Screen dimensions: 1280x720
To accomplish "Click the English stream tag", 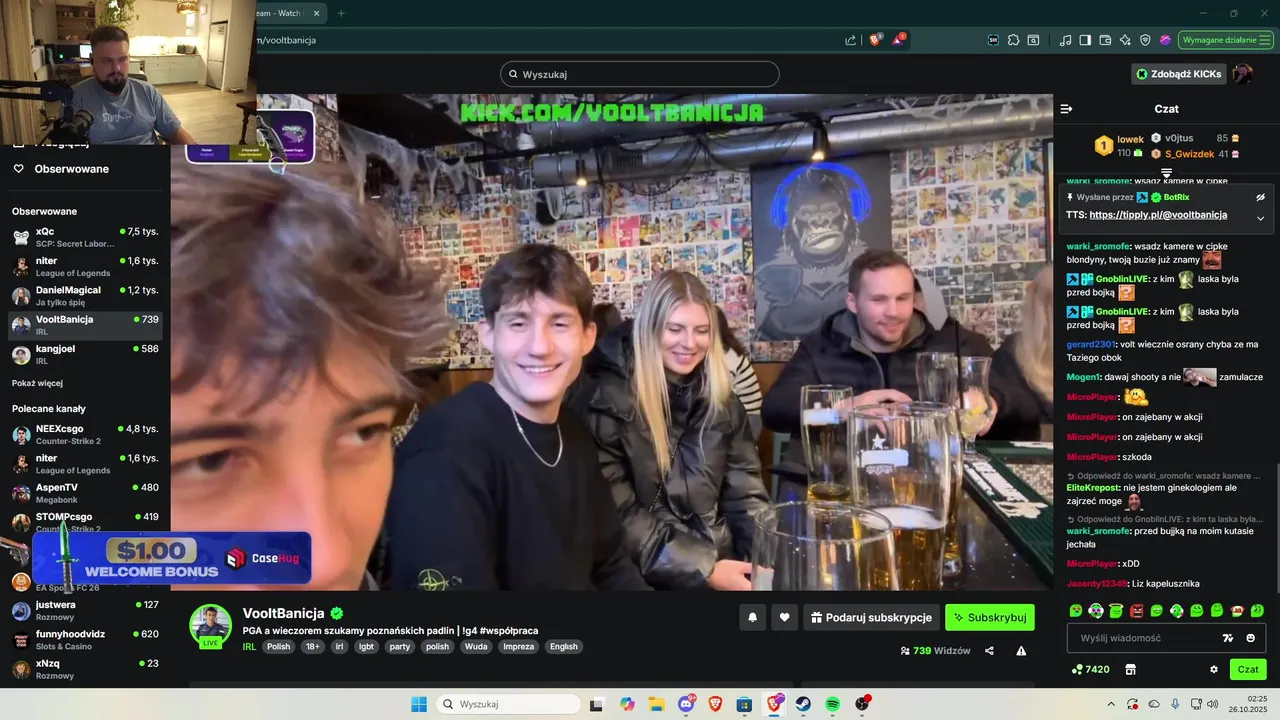I will [564, 647].
